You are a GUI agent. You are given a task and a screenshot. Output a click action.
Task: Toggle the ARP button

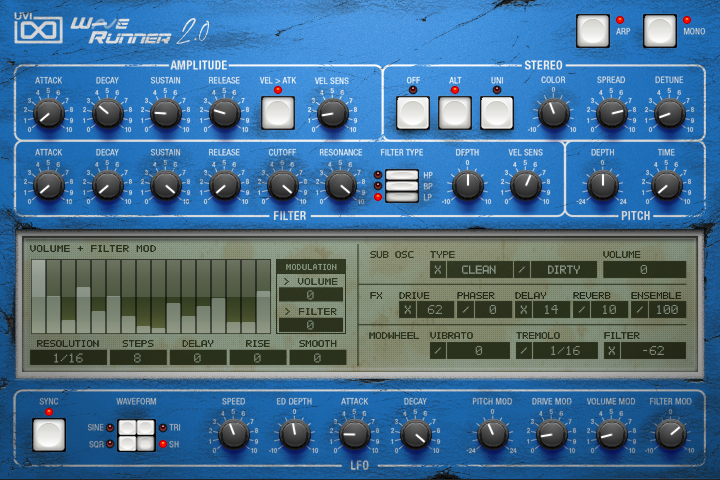(593, 31)
